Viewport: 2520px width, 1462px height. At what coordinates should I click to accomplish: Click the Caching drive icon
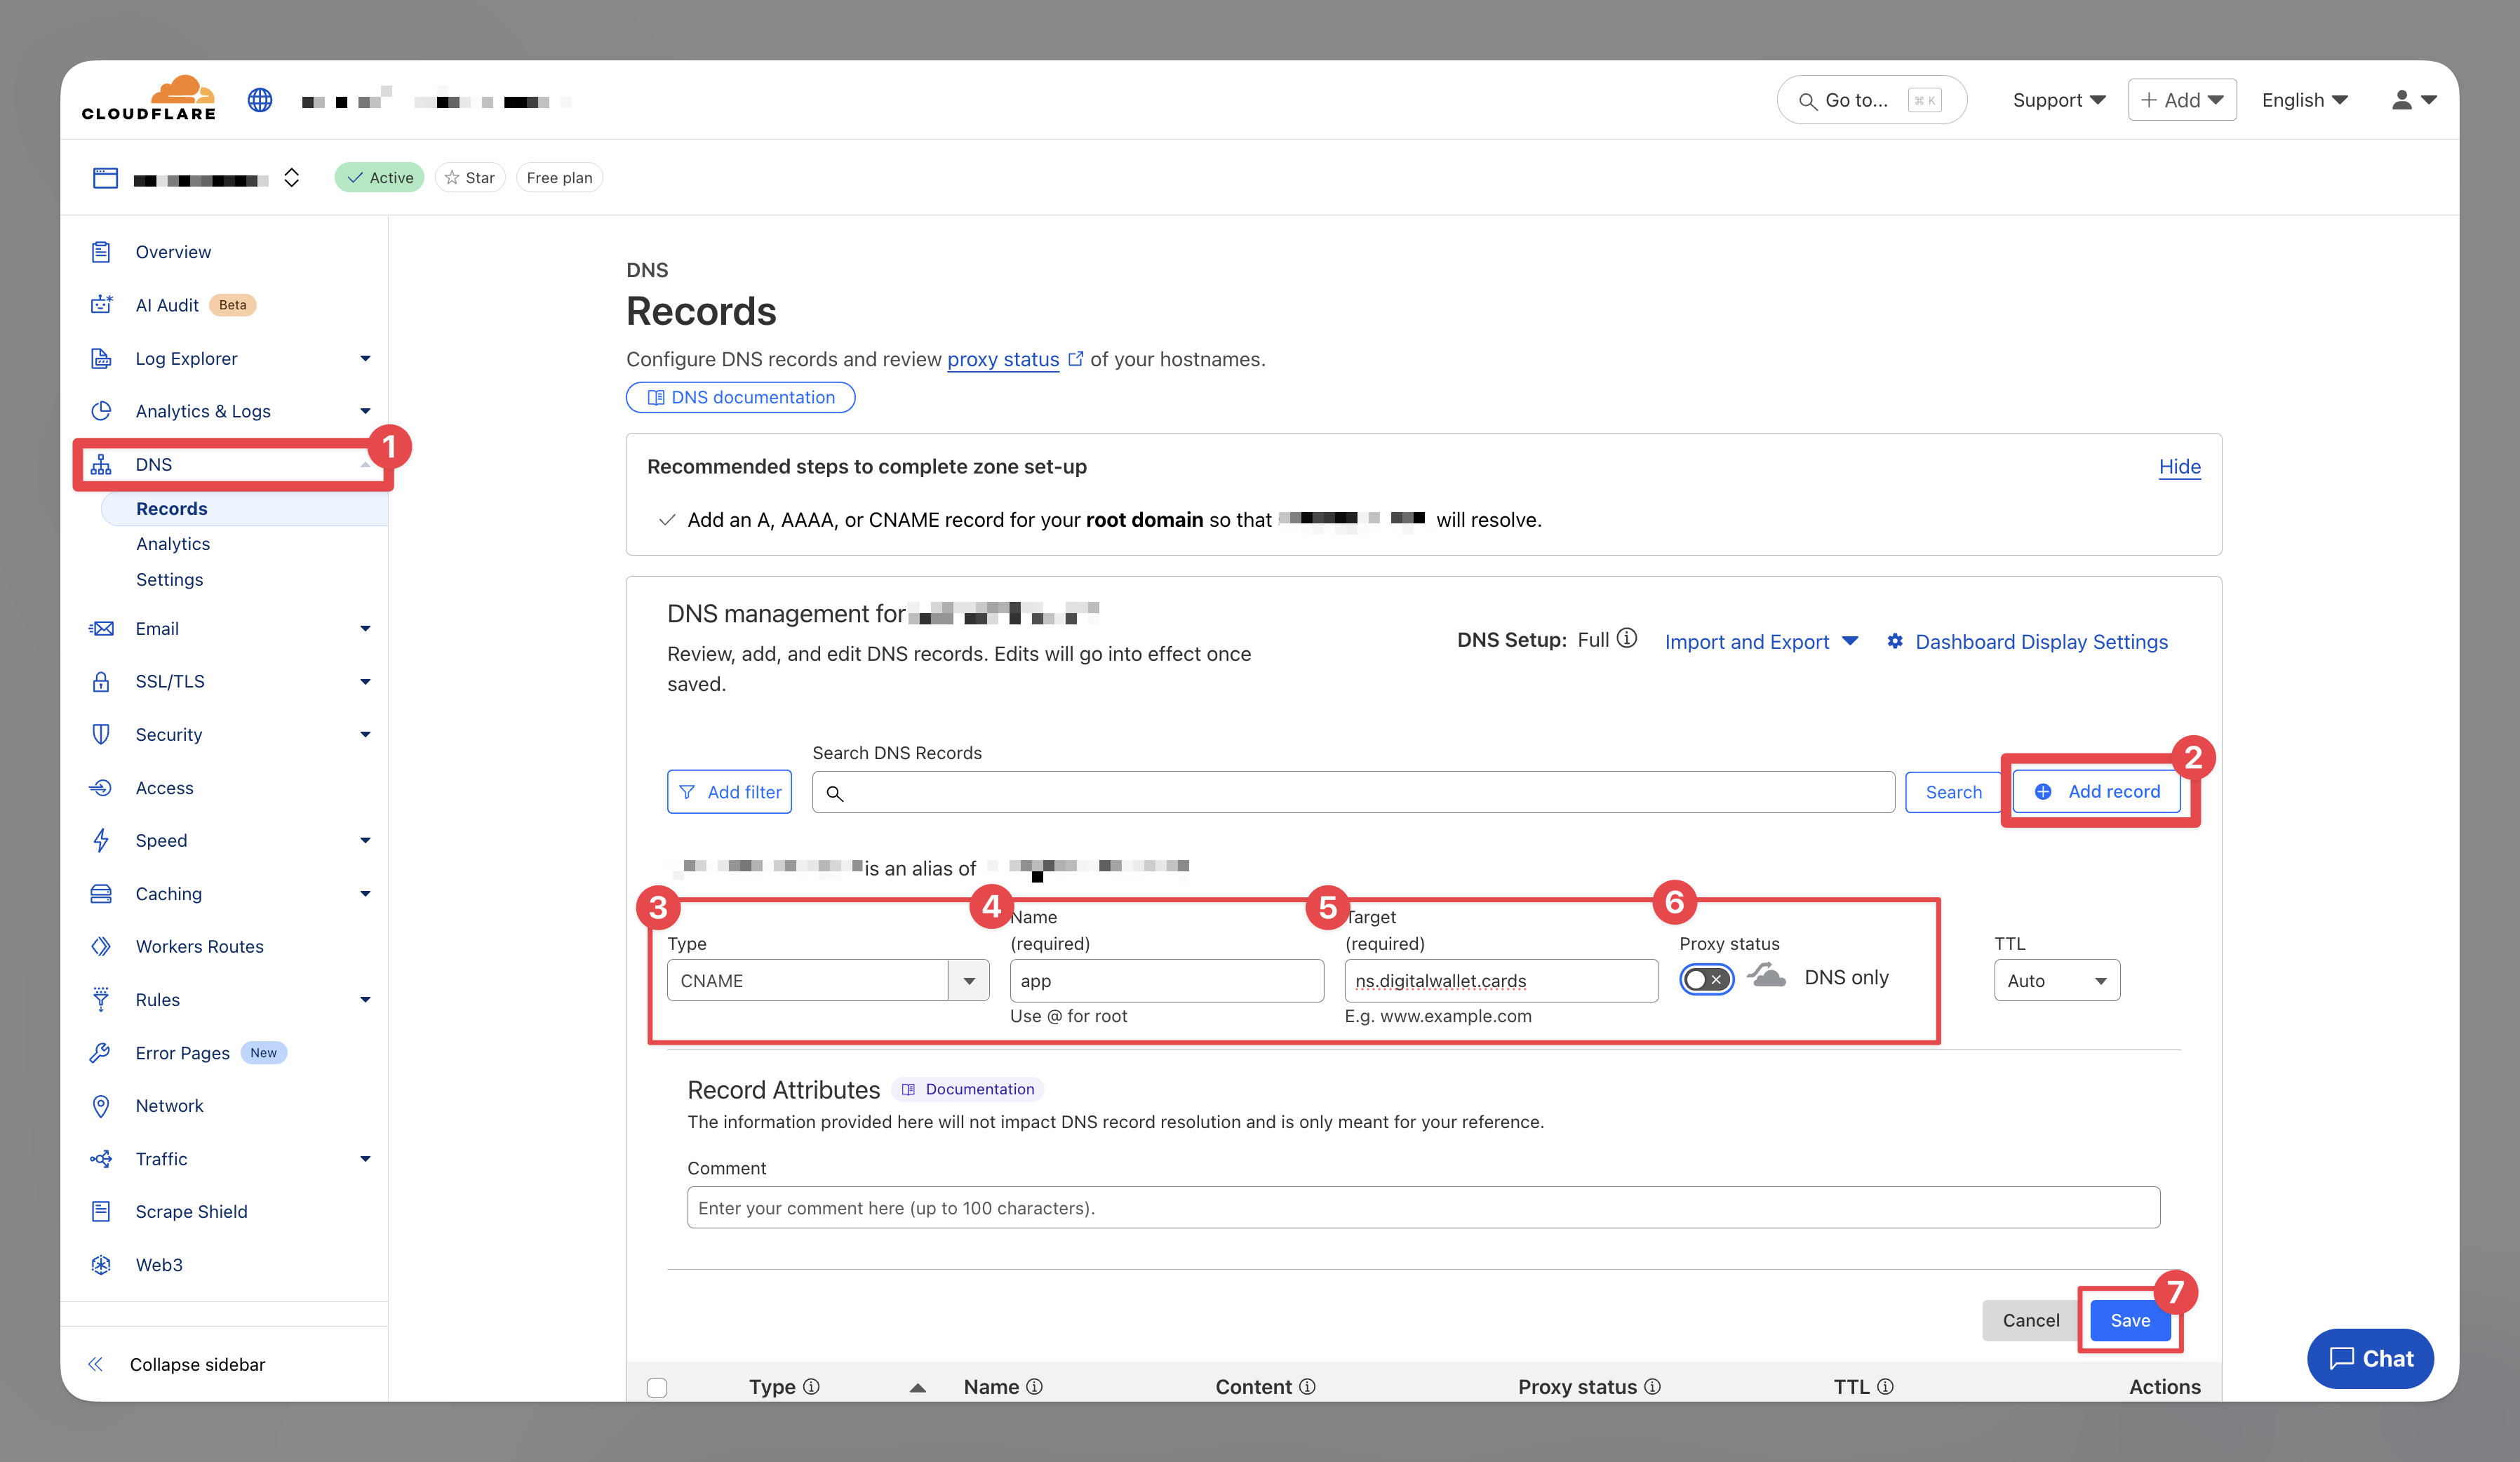click(101, 894)
